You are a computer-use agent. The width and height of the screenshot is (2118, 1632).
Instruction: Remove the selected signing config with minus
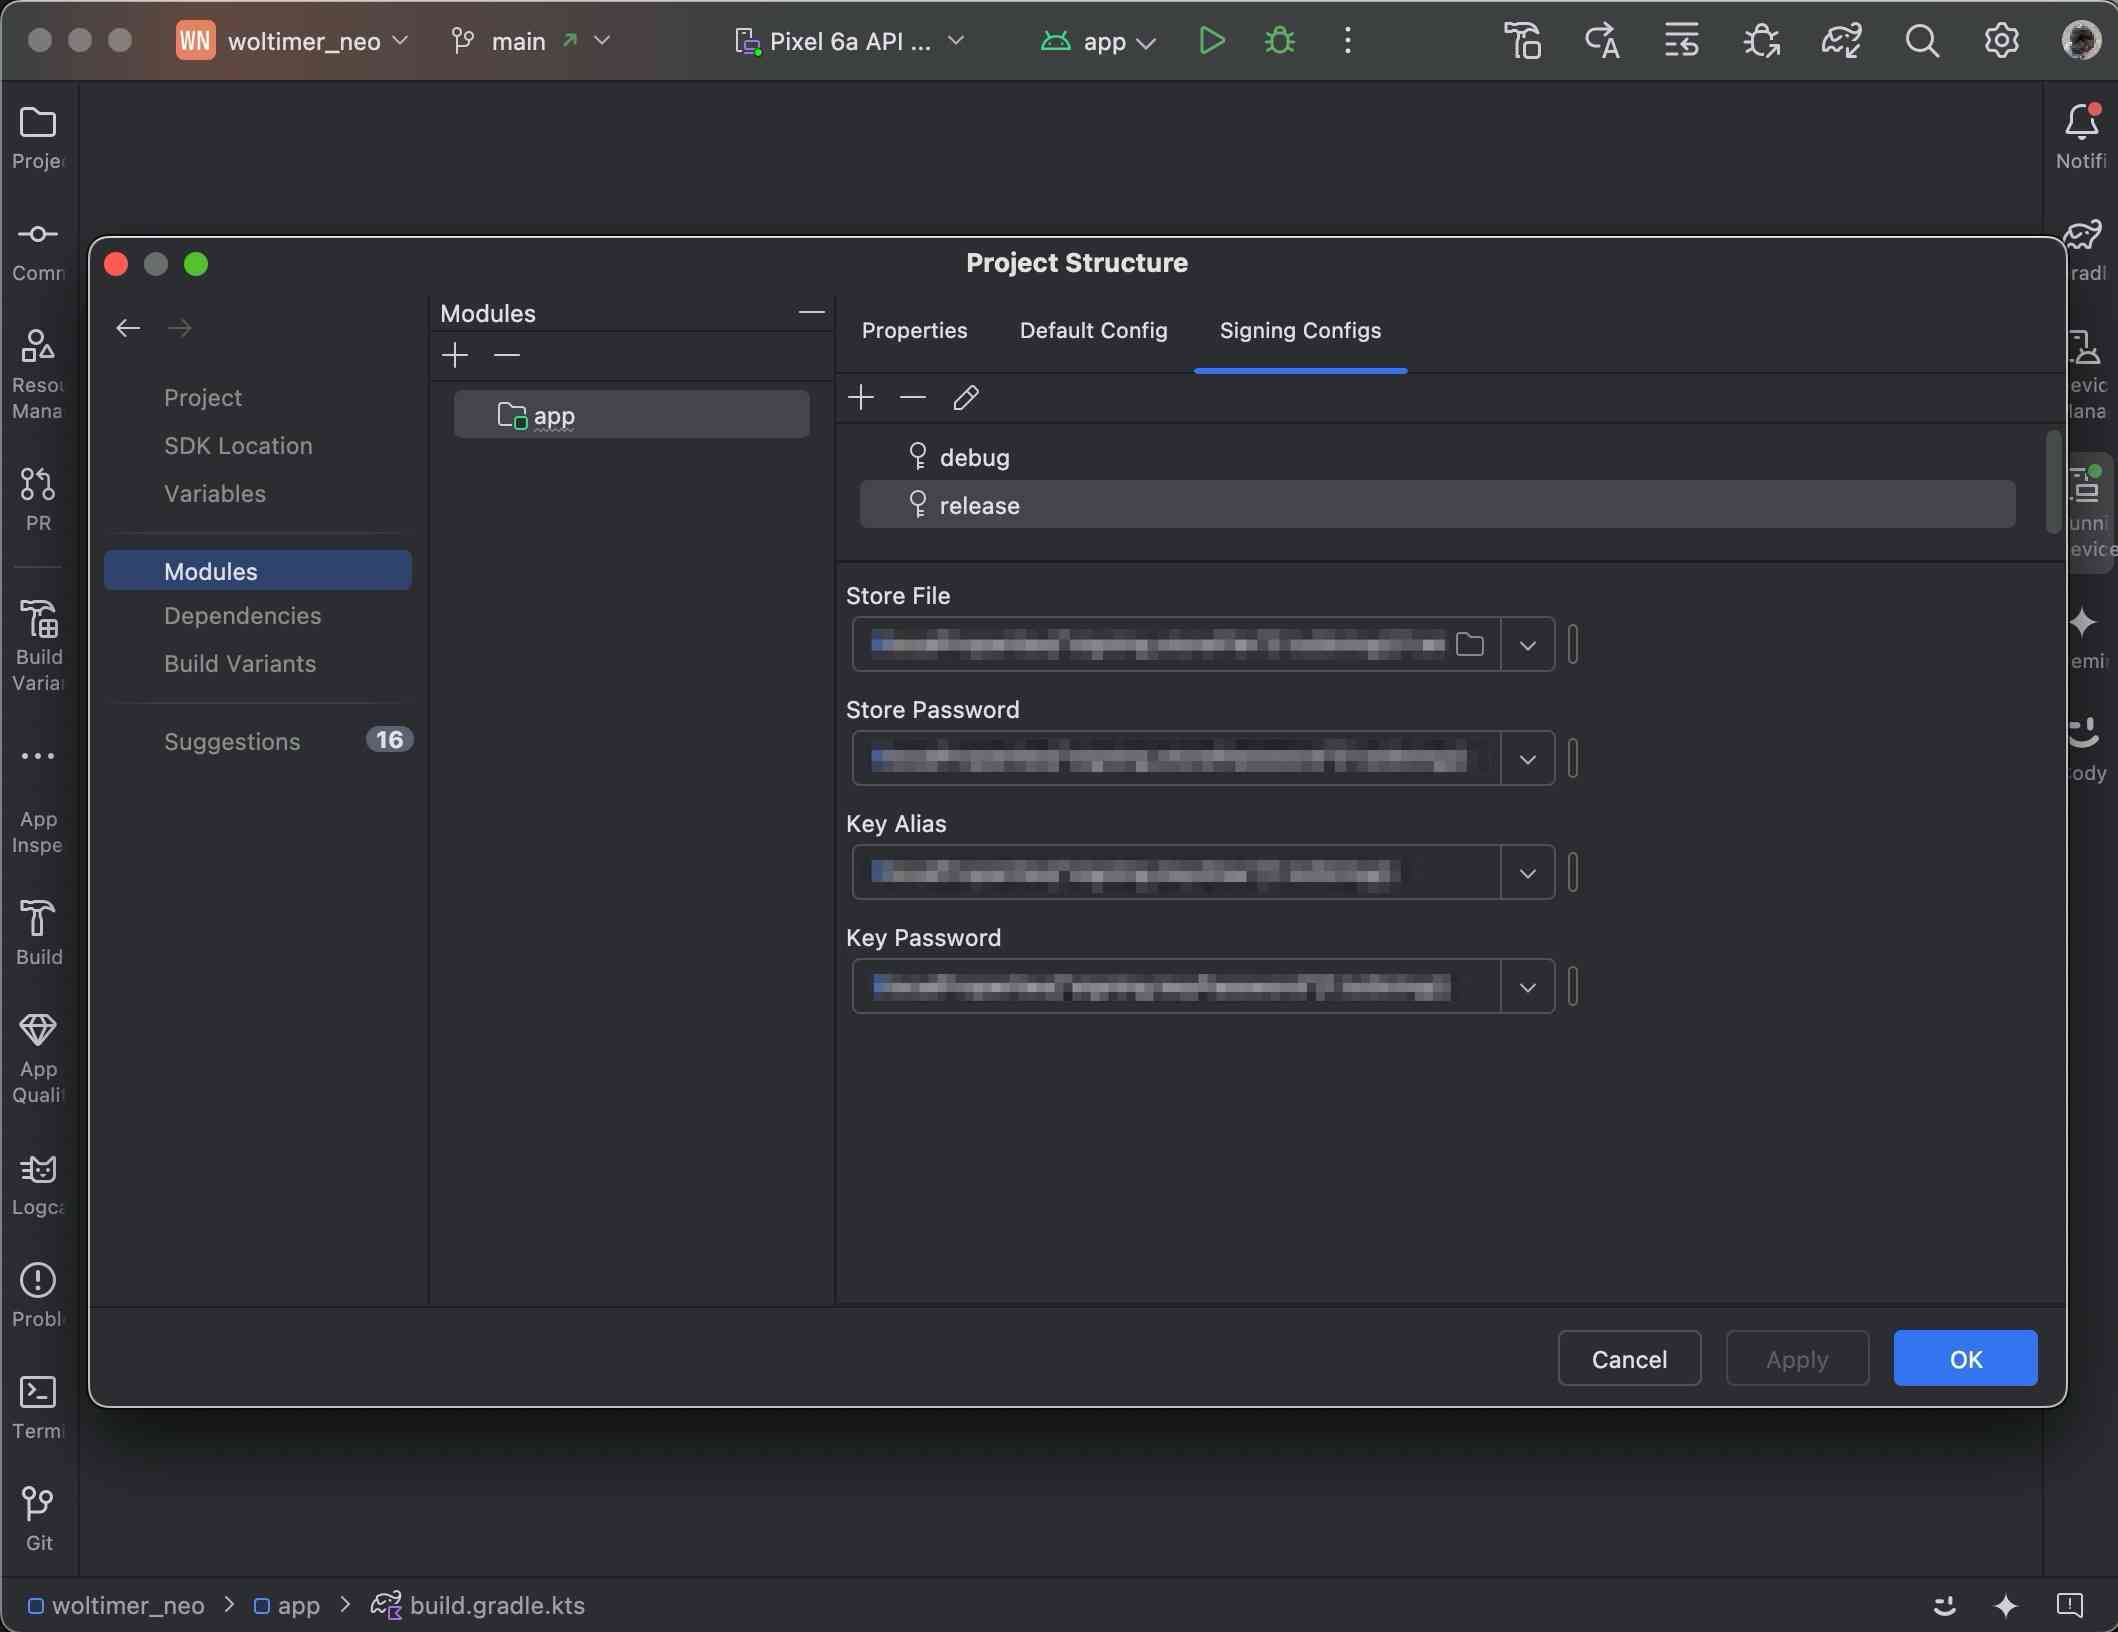pos(912,398)
